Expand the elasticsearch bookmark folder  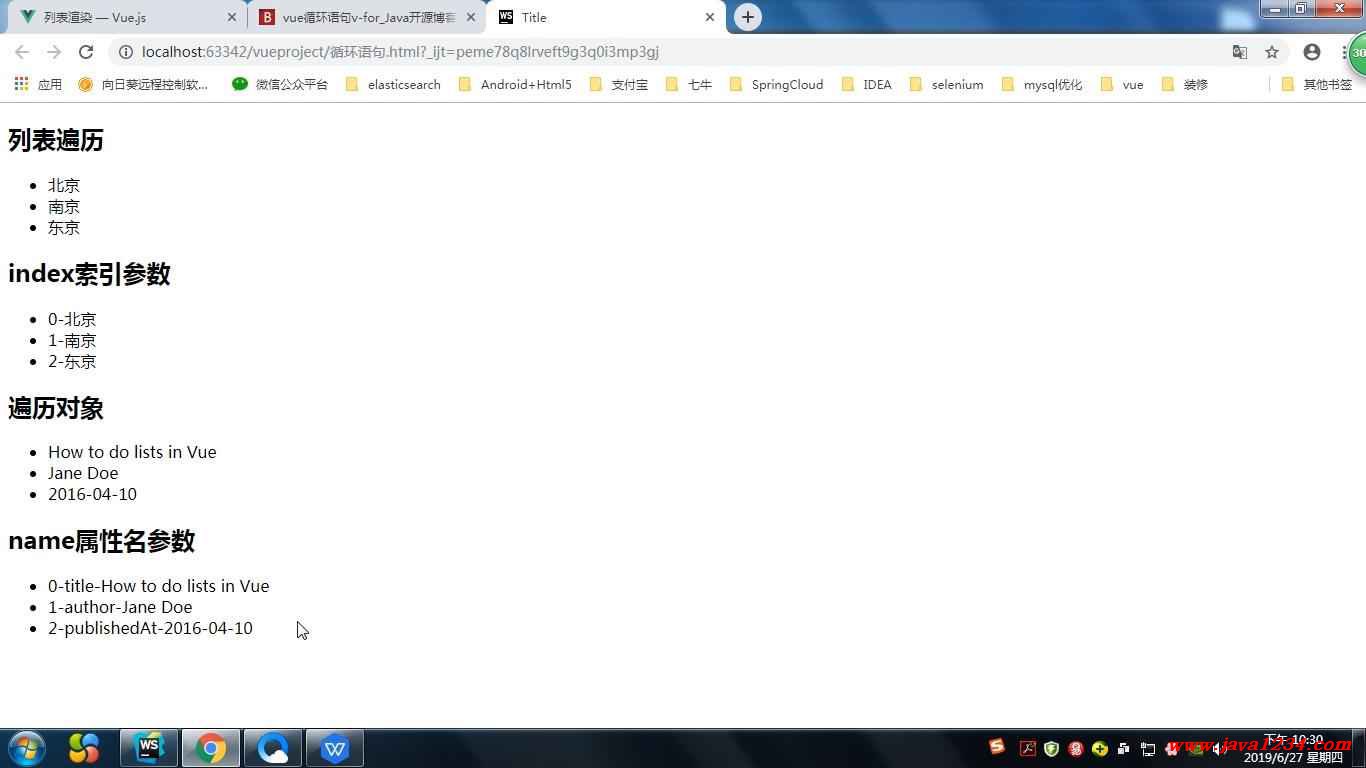393,84
